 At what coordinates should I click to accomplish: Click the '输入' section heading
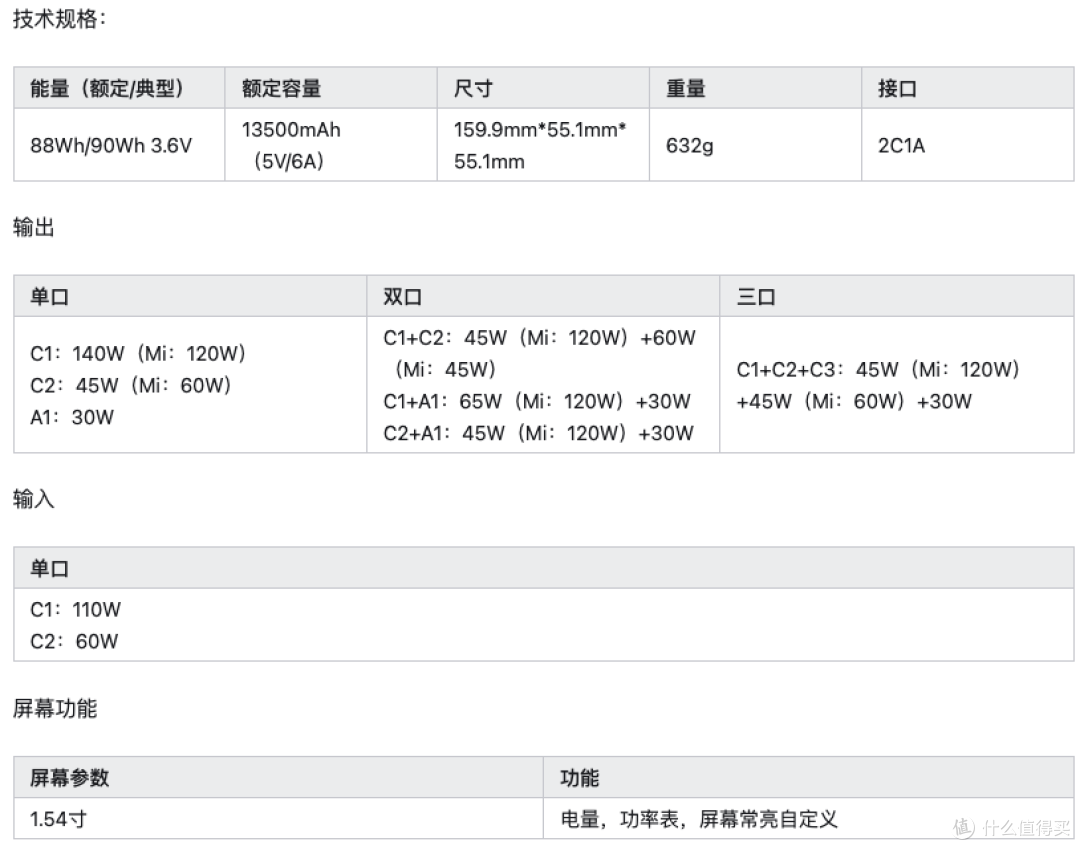pos(33,498)
